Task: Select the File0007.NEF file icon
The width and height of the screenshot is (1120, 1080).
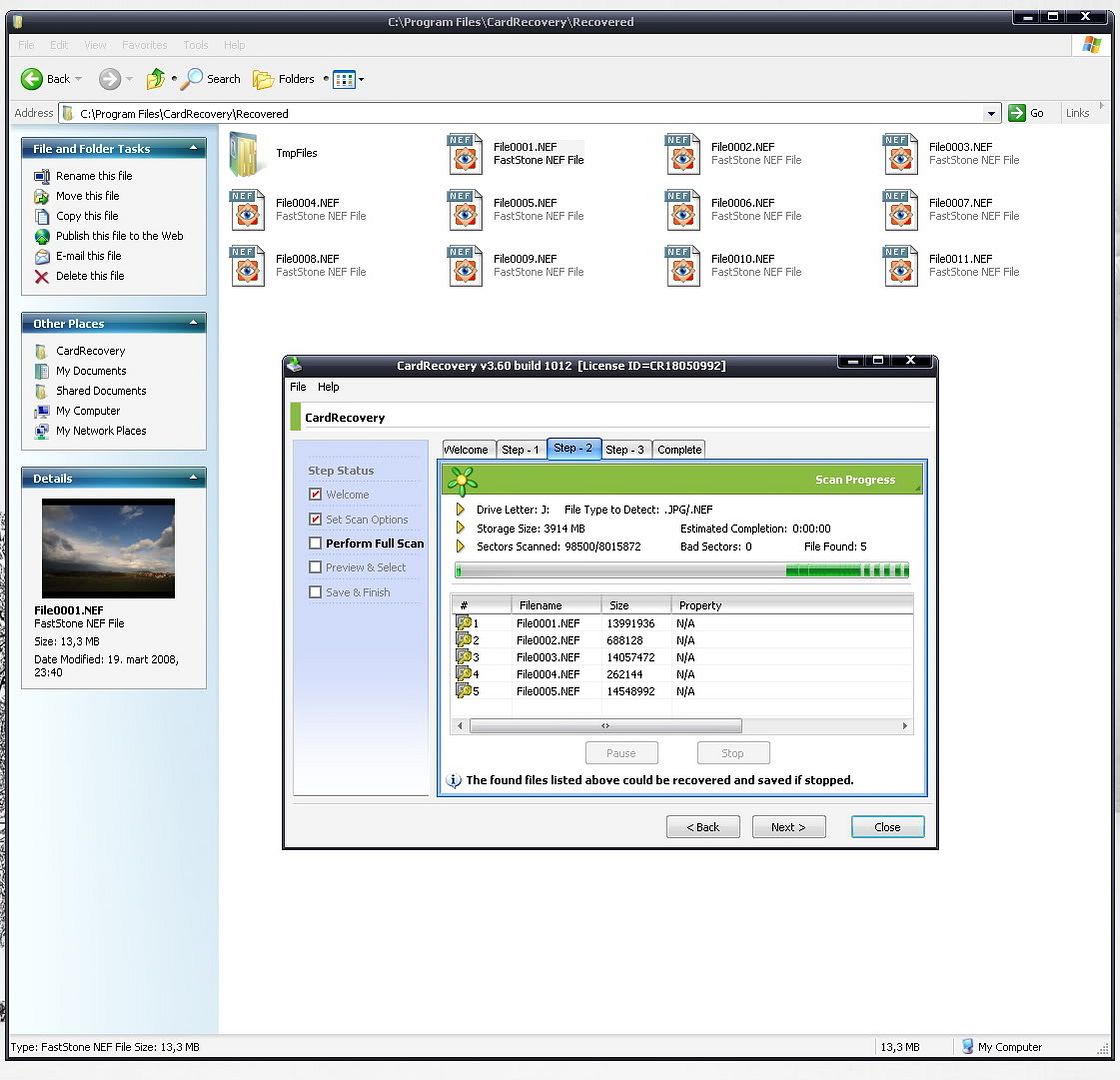Action: pos(901,210)
